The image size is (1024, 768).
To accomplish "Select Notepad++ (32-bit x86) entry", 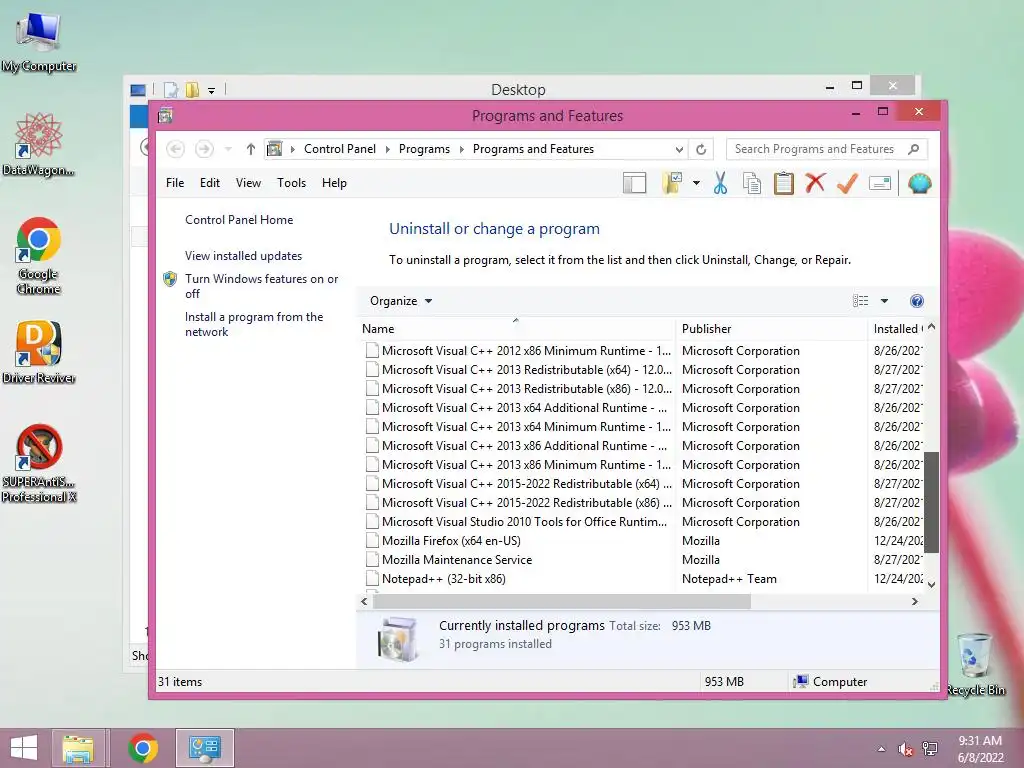I will (x=444, y=579).
